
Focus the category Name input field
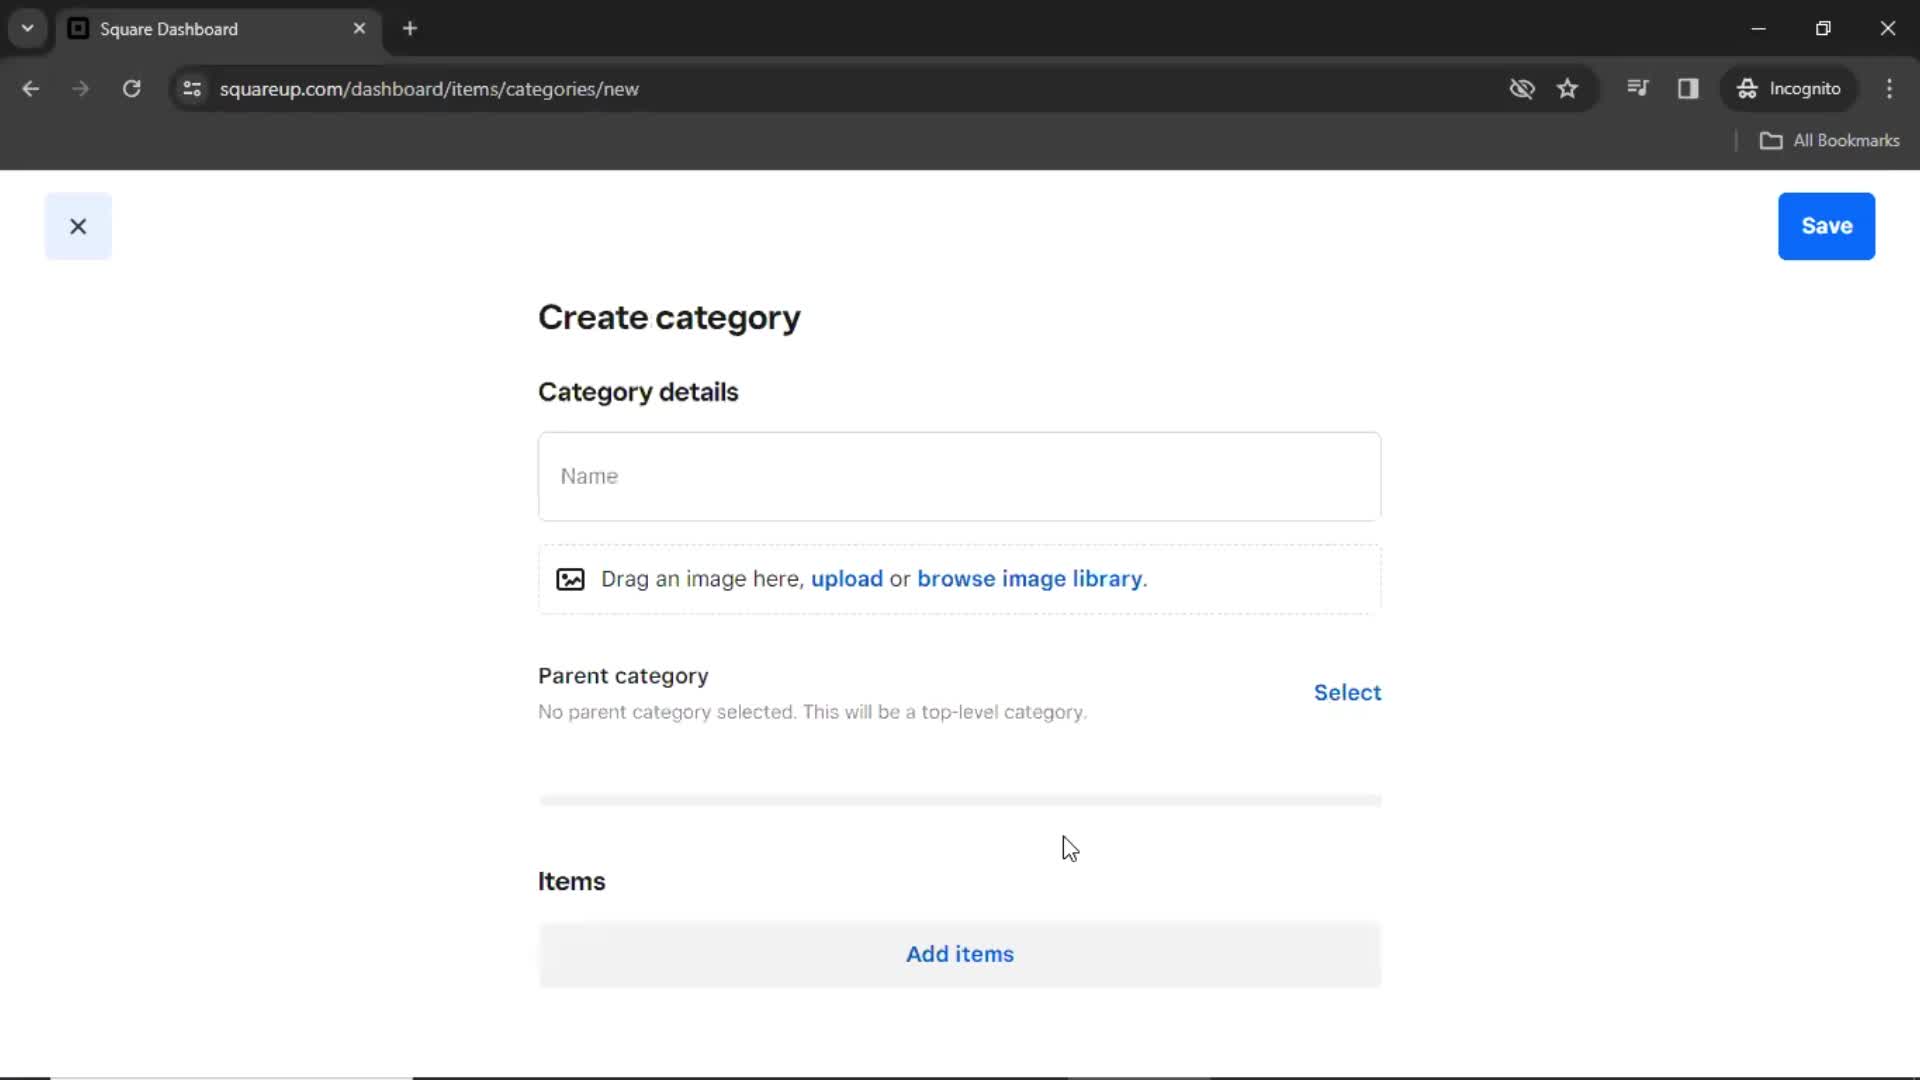pos(959,476)
